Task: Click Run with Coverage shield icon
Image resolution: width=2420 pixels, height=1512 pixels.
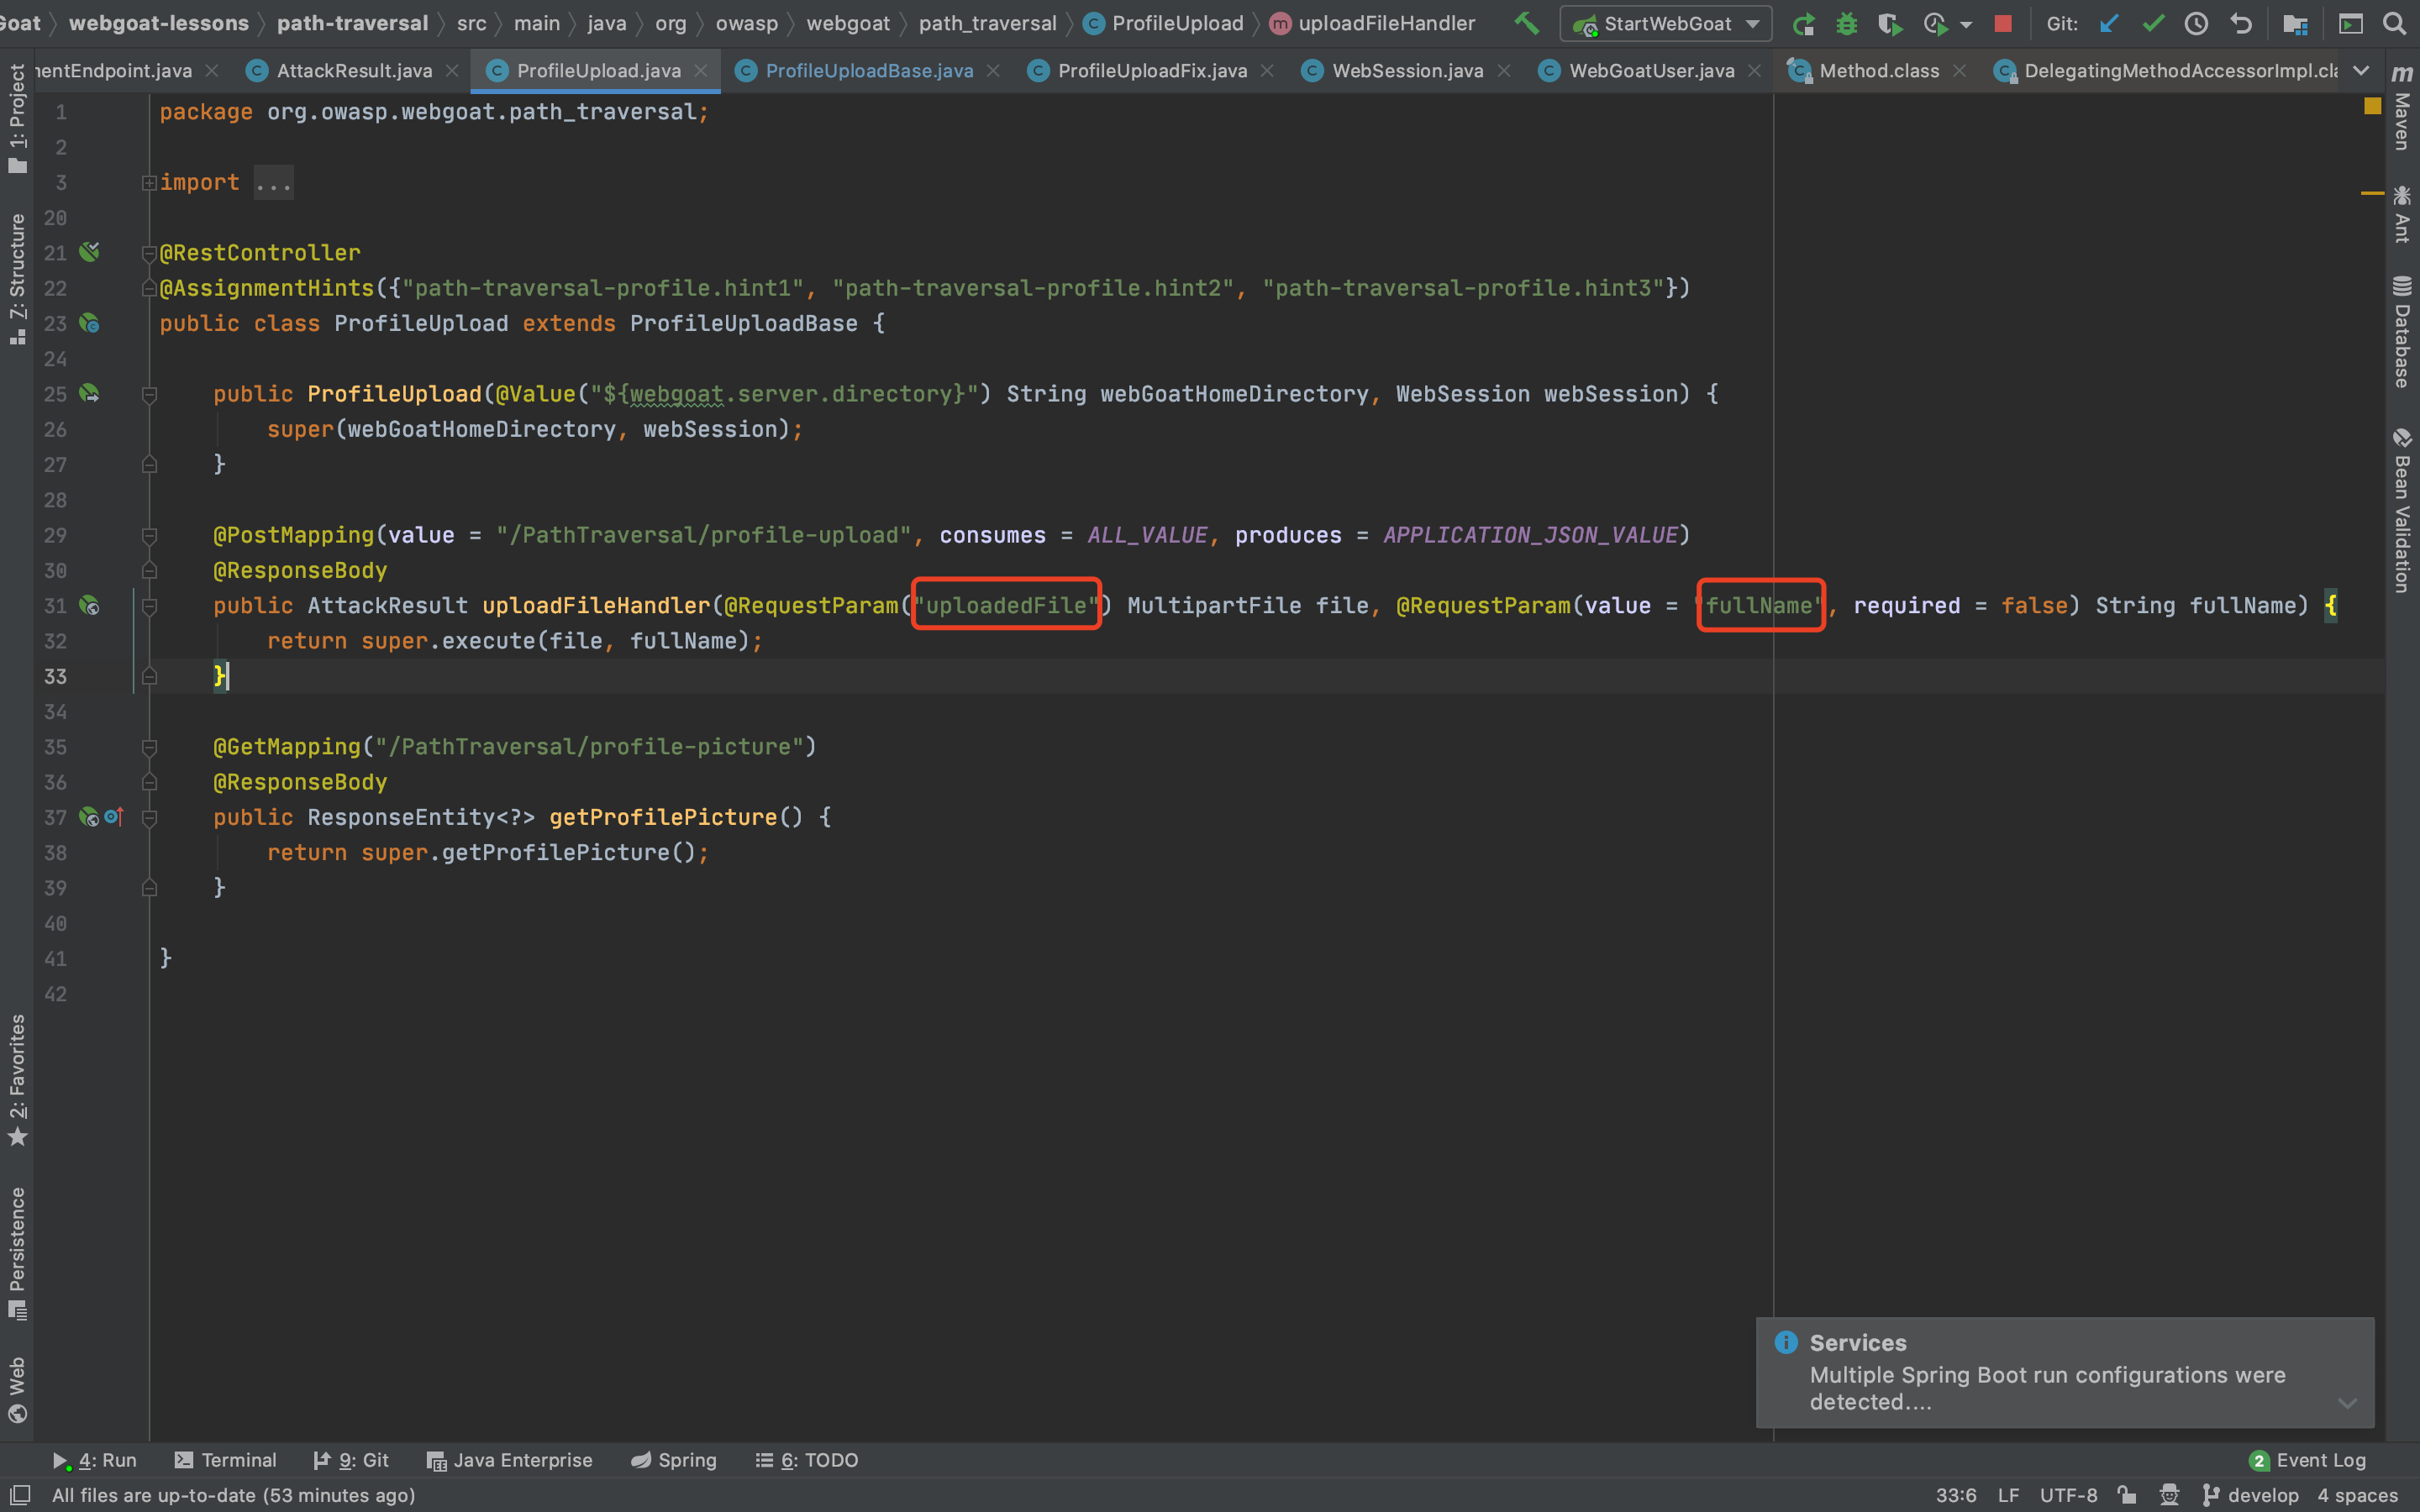Action: point(1888,24)
